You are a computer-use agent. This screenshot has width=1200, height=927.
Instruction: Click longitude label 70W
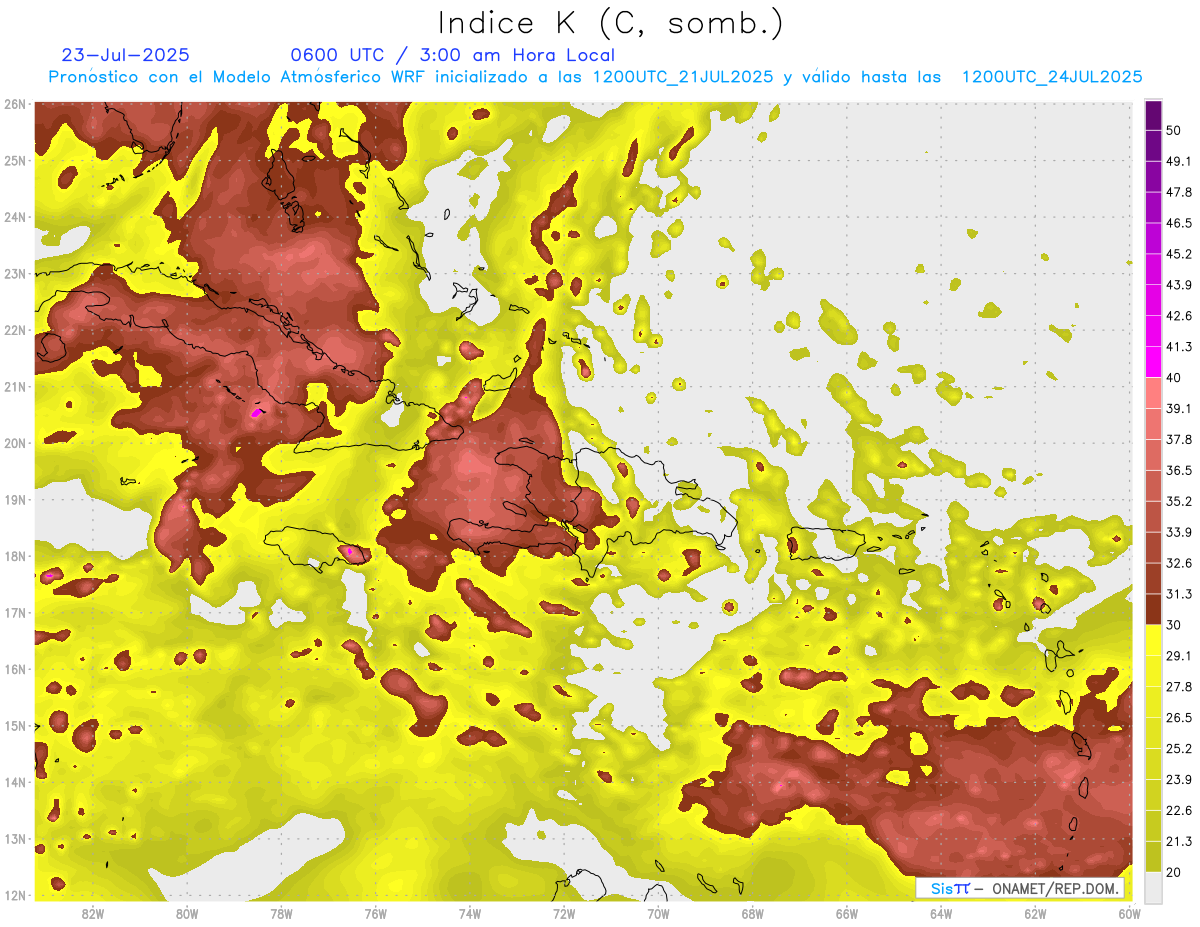click(658, 913)
